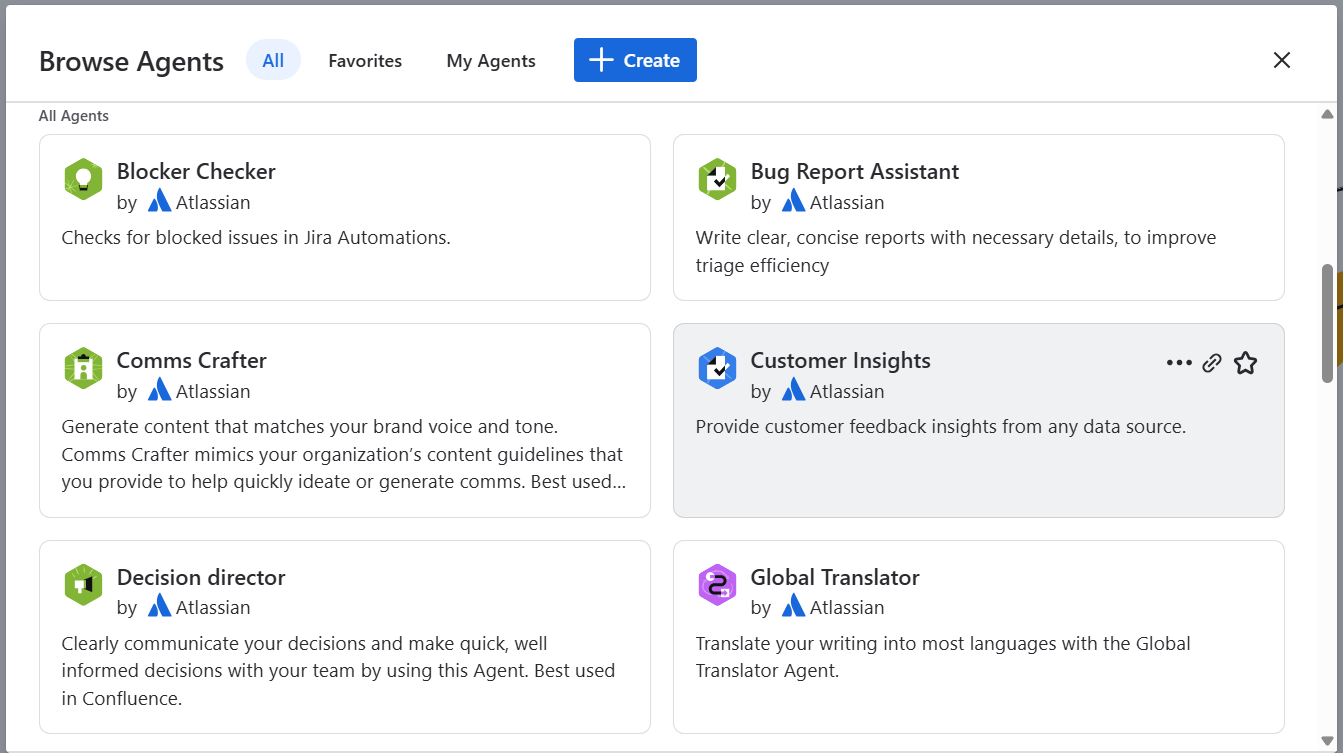
Task: Click the Decision director megaphone avatar icon
Action: click(x=83, y=585)
